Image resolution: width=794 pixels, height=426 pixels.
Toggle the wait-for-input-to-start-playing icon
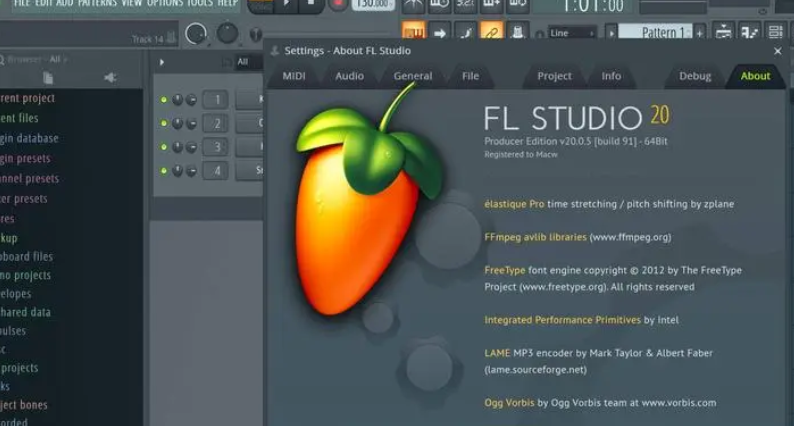point(439,5)
